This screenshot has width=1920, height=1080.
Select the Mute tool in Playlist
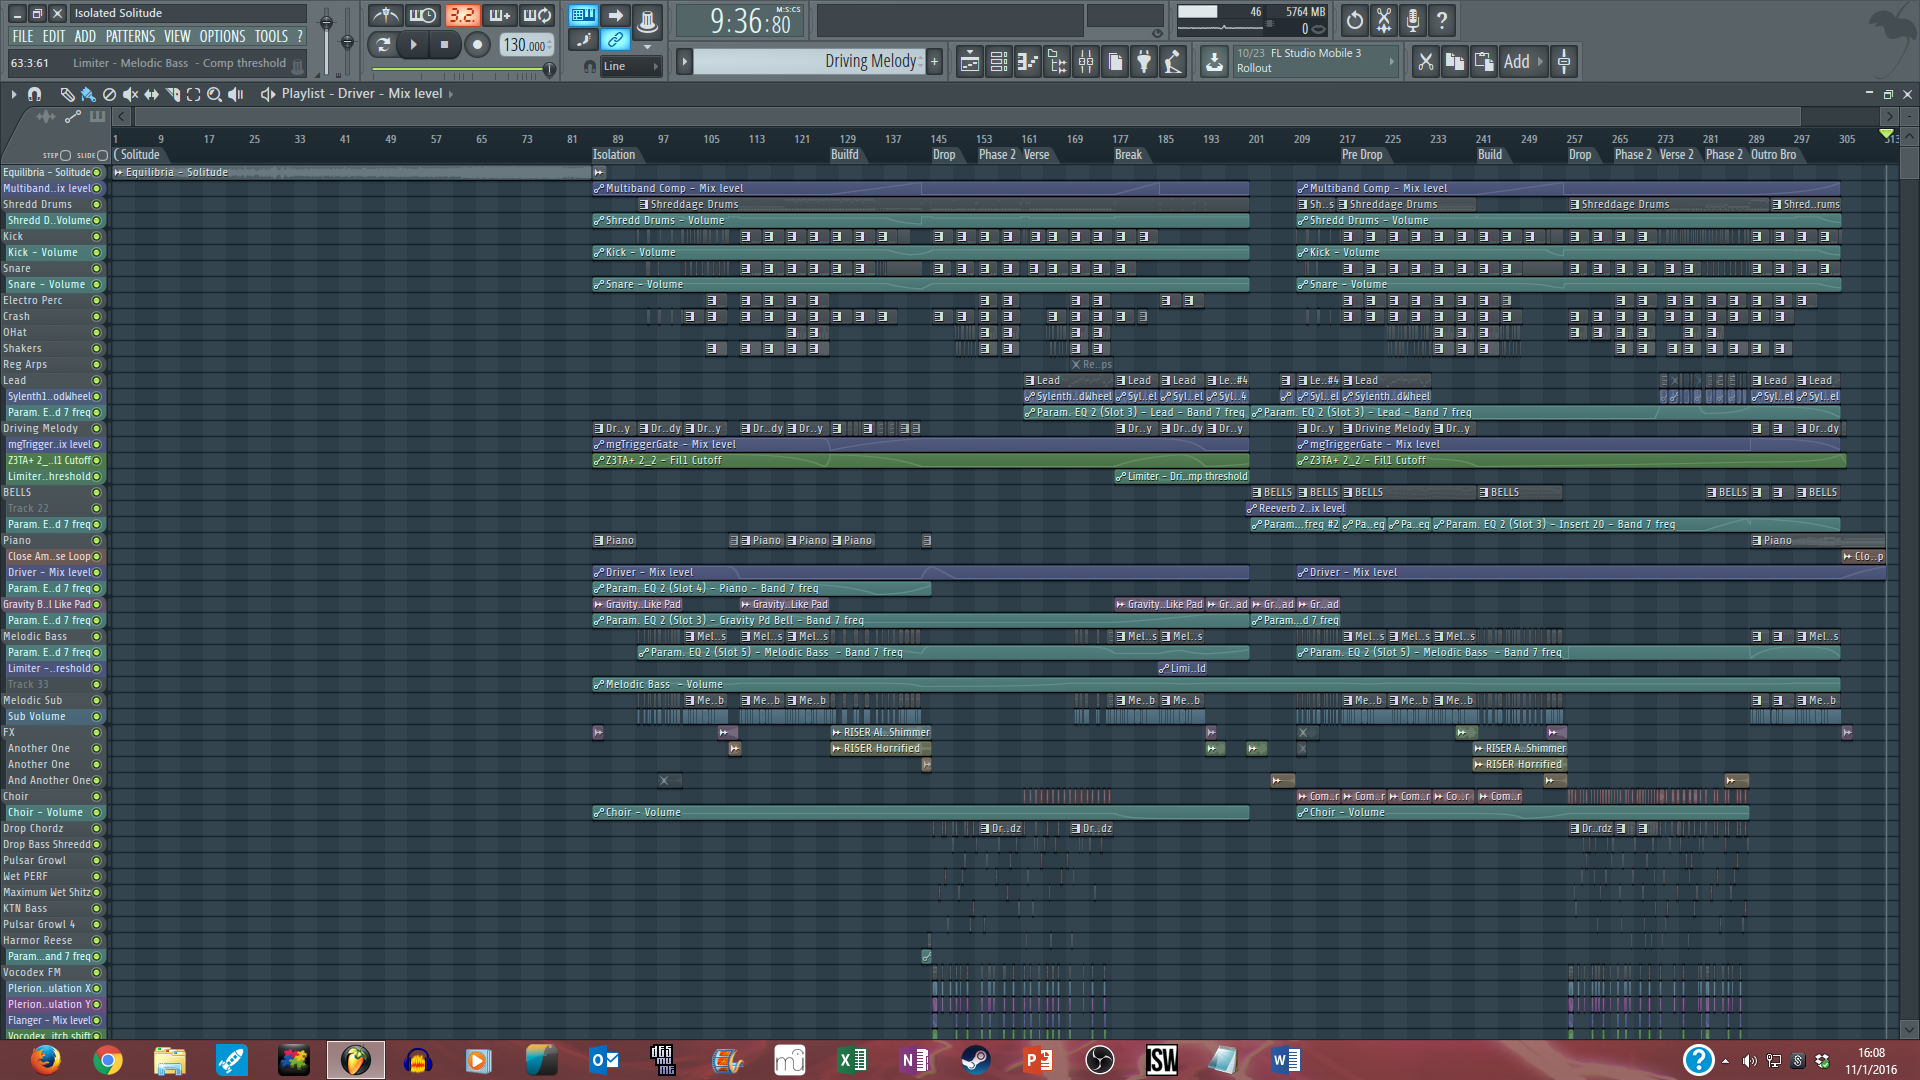[x=130, y=94]
